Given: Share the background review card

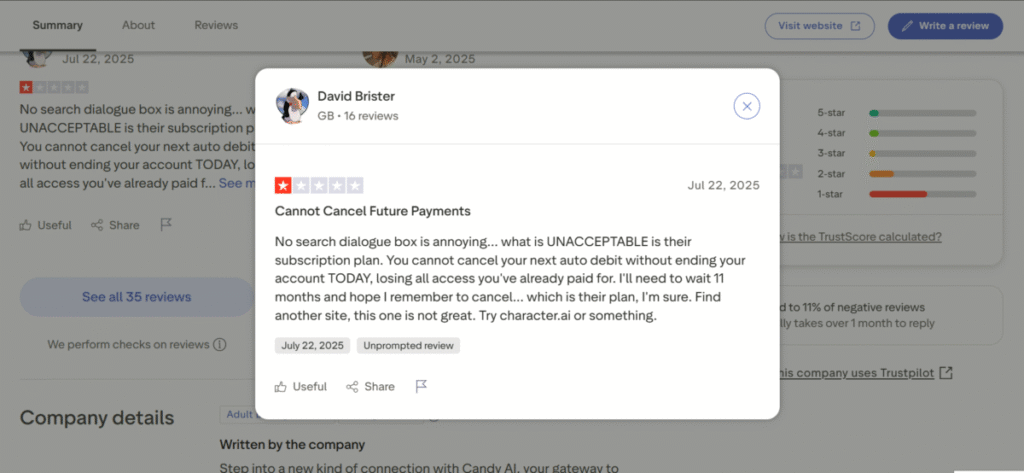Looking at the screenshot, I should tap(115, 225).
